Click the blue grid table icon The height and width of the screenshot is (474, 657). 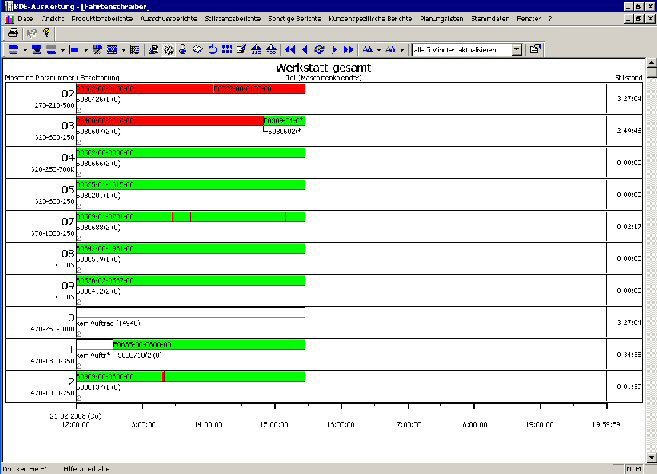coord(112,50)
